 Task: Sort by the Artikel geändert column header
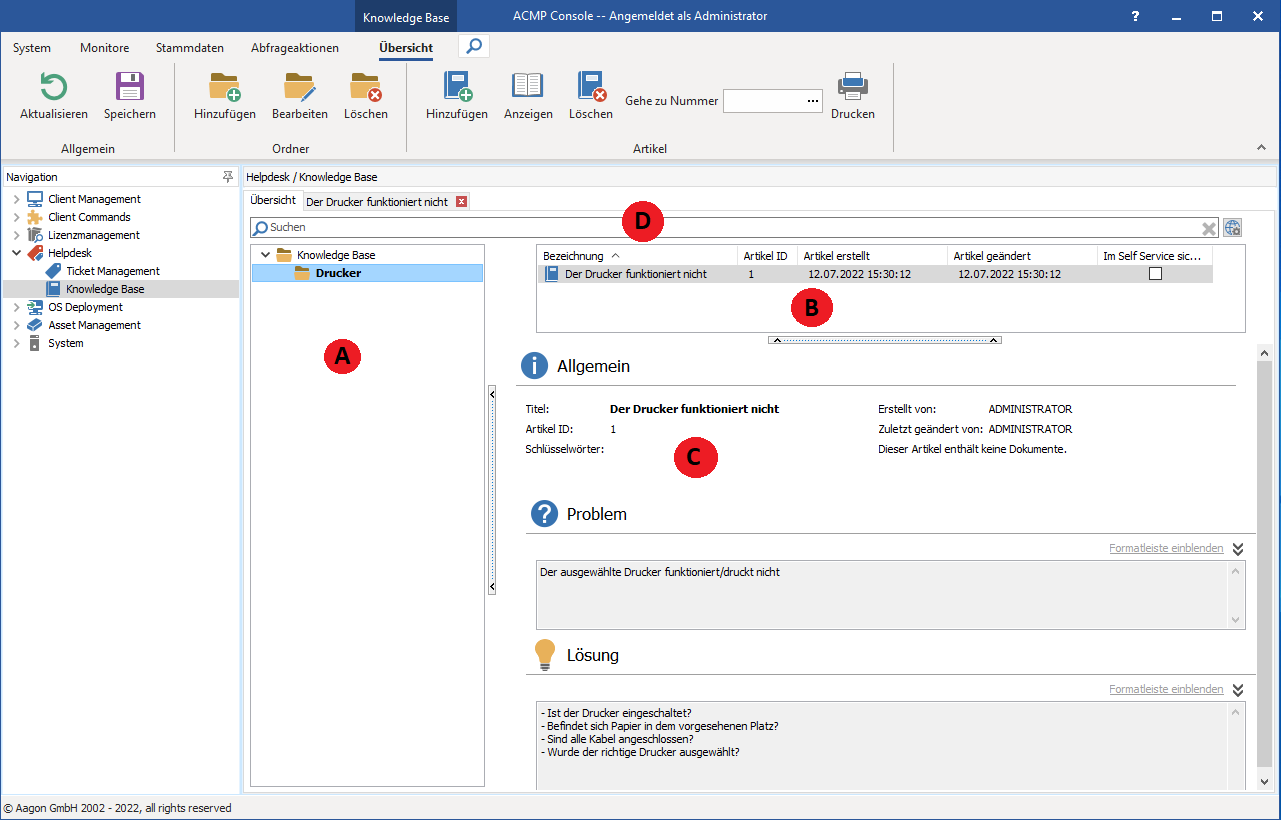tap(1022, 256)
